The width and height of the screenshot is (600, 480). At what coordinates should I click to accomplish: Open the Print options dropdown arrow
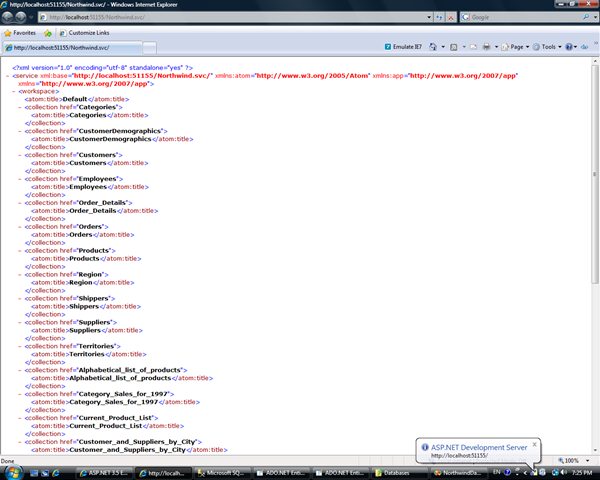coord(496,47)
